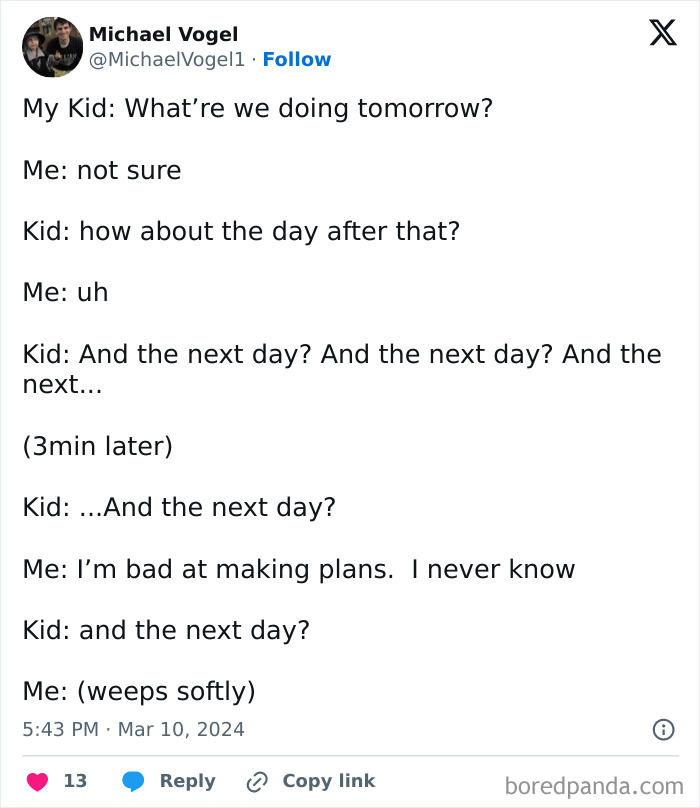Image resolution: width=700 pixels, height=808 pixels.
Task: Click the 13 like count number
Action: [75, 780]
